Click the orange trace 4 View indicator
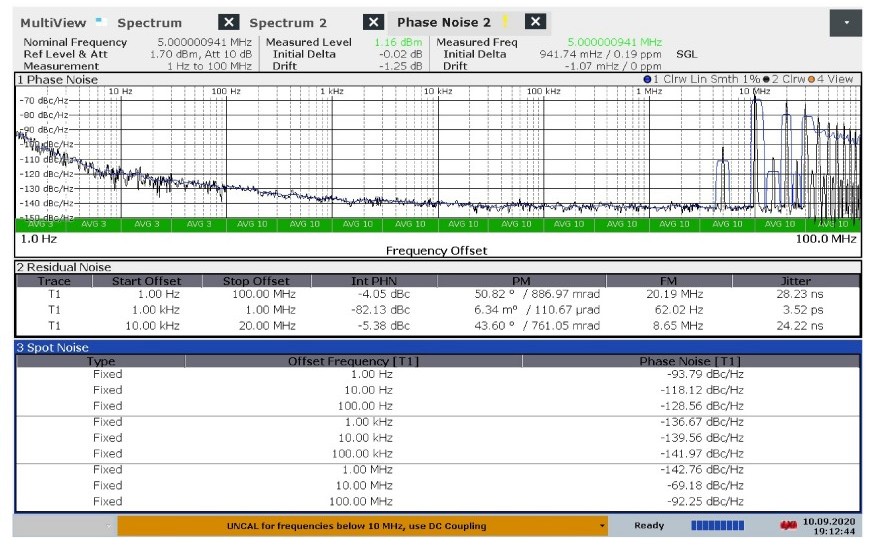The width and height of the screenshot is (877, 546). coord(822,79)
